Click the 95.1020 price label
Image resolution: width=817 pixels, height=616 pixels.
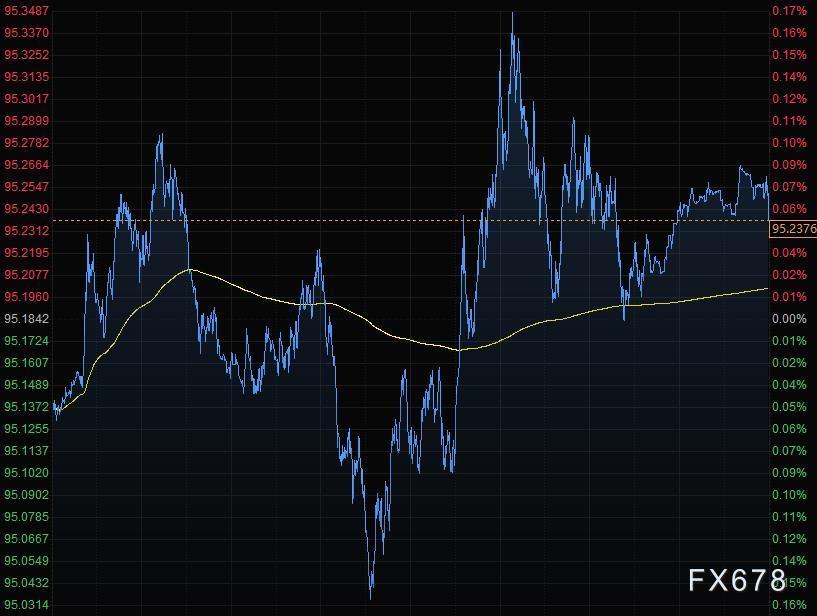click(27, 473)
